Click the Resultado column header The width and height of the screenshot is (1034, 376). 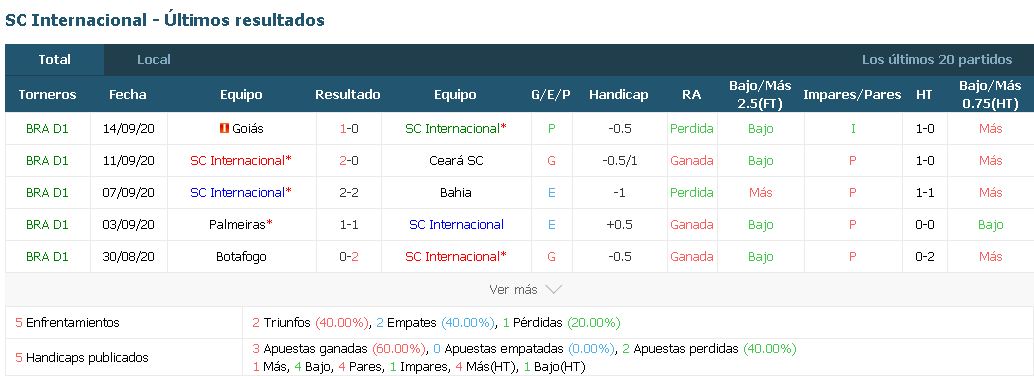(348, 94)
